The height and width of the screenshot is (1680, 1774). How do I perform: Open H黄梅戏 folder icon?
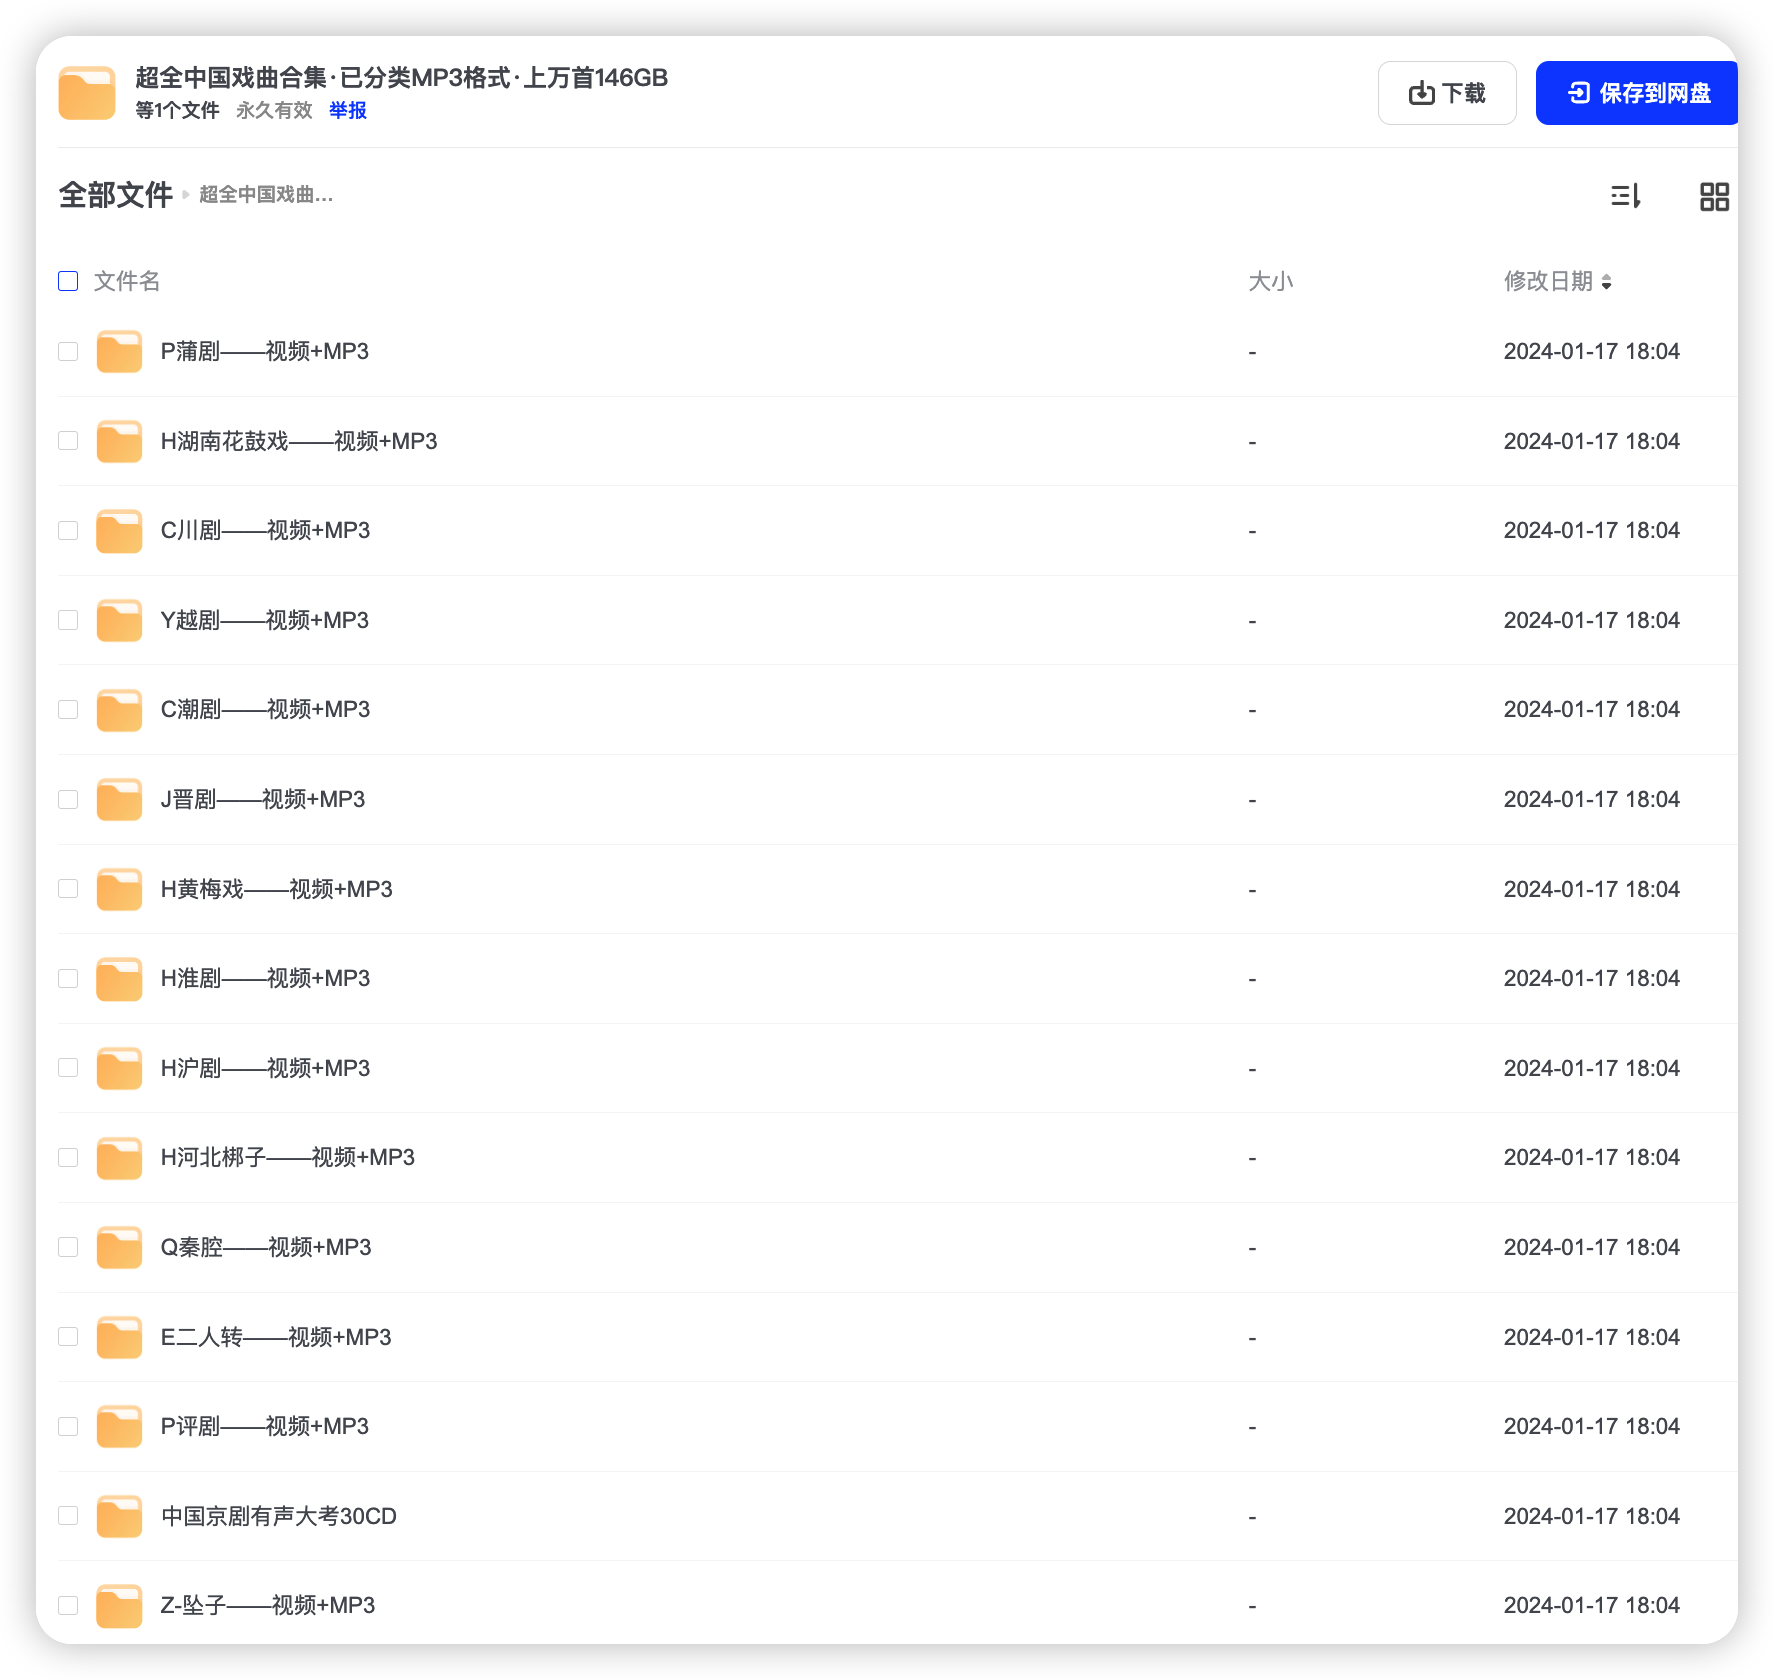(119, 889)
